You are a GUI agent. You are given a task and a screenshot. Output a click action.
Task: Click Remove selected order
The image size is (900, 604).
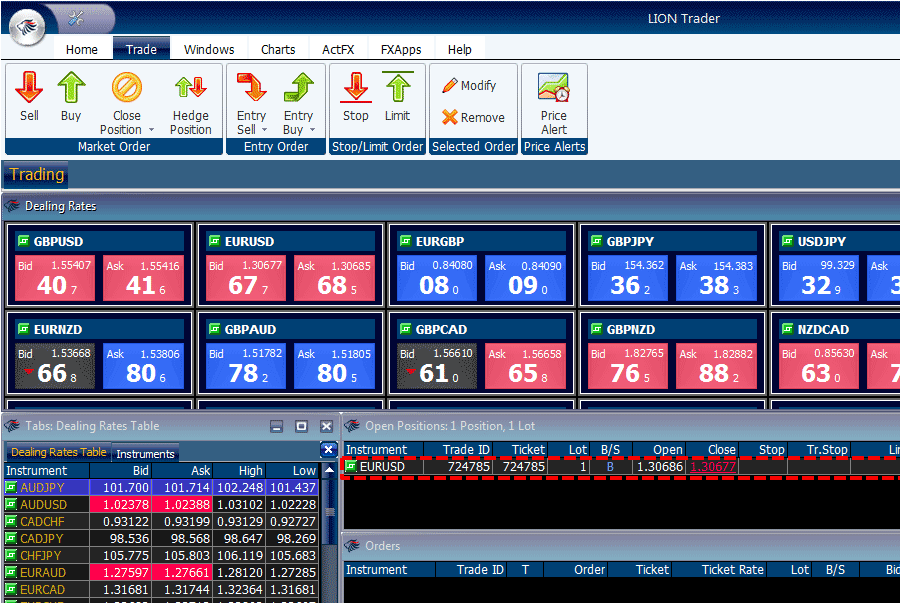[x=474, y=117]
